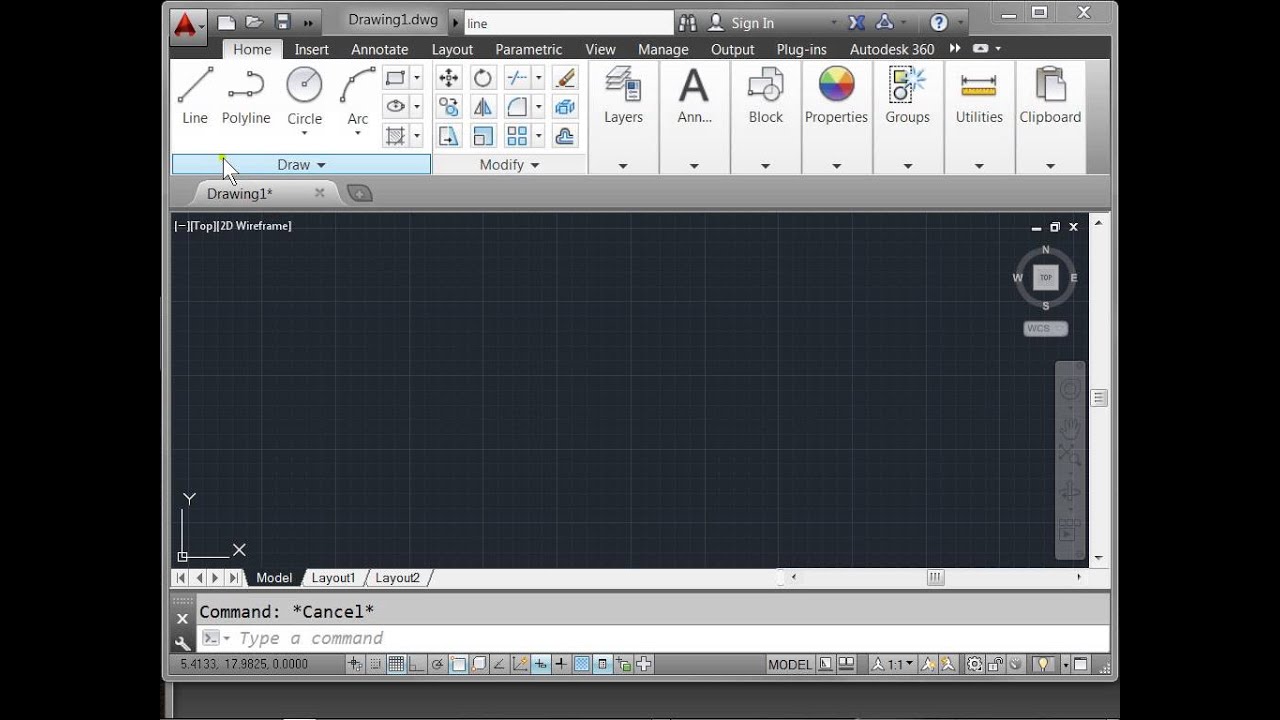Activate the Move tool
Image resolution: width=1280 pixels, height=720 pixels.
(x=448, y=78)
